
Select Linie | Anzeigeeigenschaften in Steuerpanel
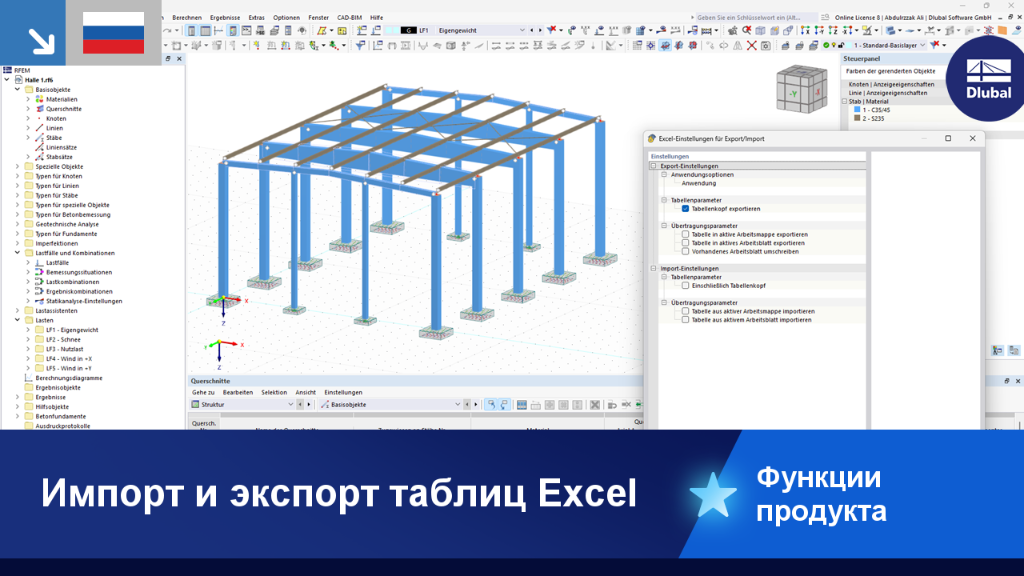click(888, 93)
